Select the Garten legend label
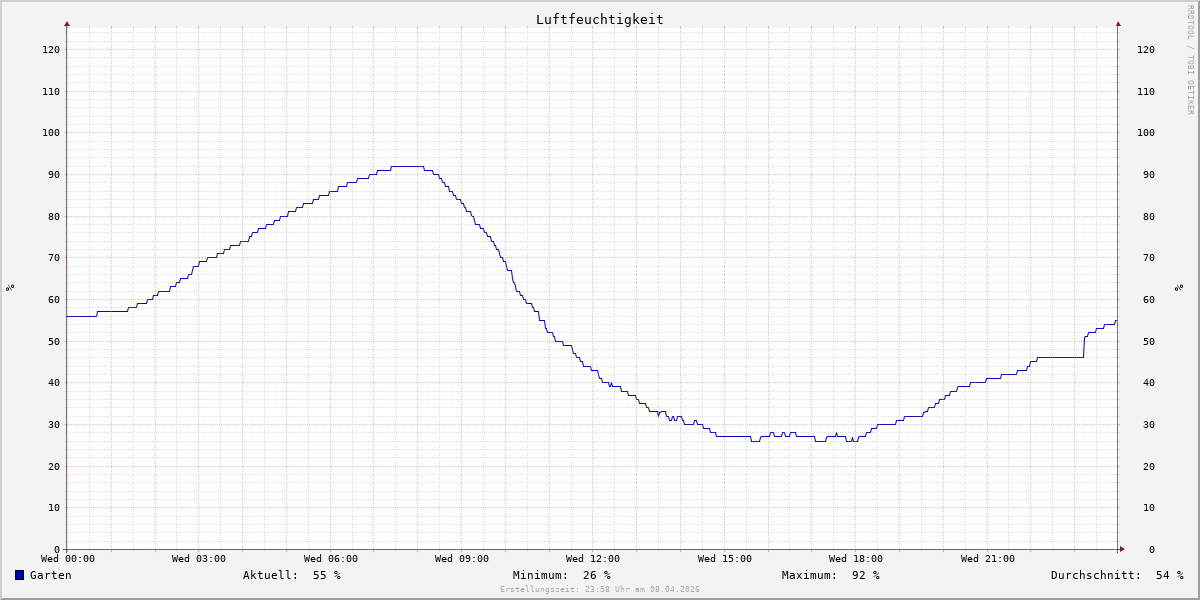 (50, 575)
